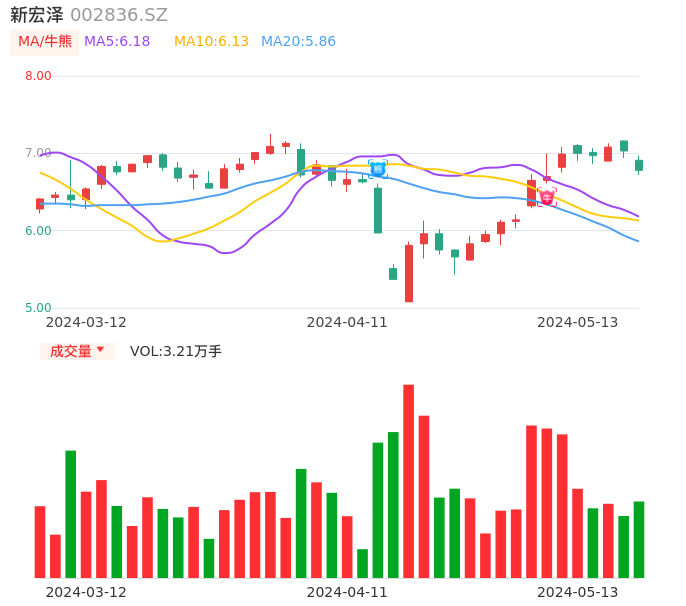Open the 成交量 indicator dropdown

click(71, 351)
